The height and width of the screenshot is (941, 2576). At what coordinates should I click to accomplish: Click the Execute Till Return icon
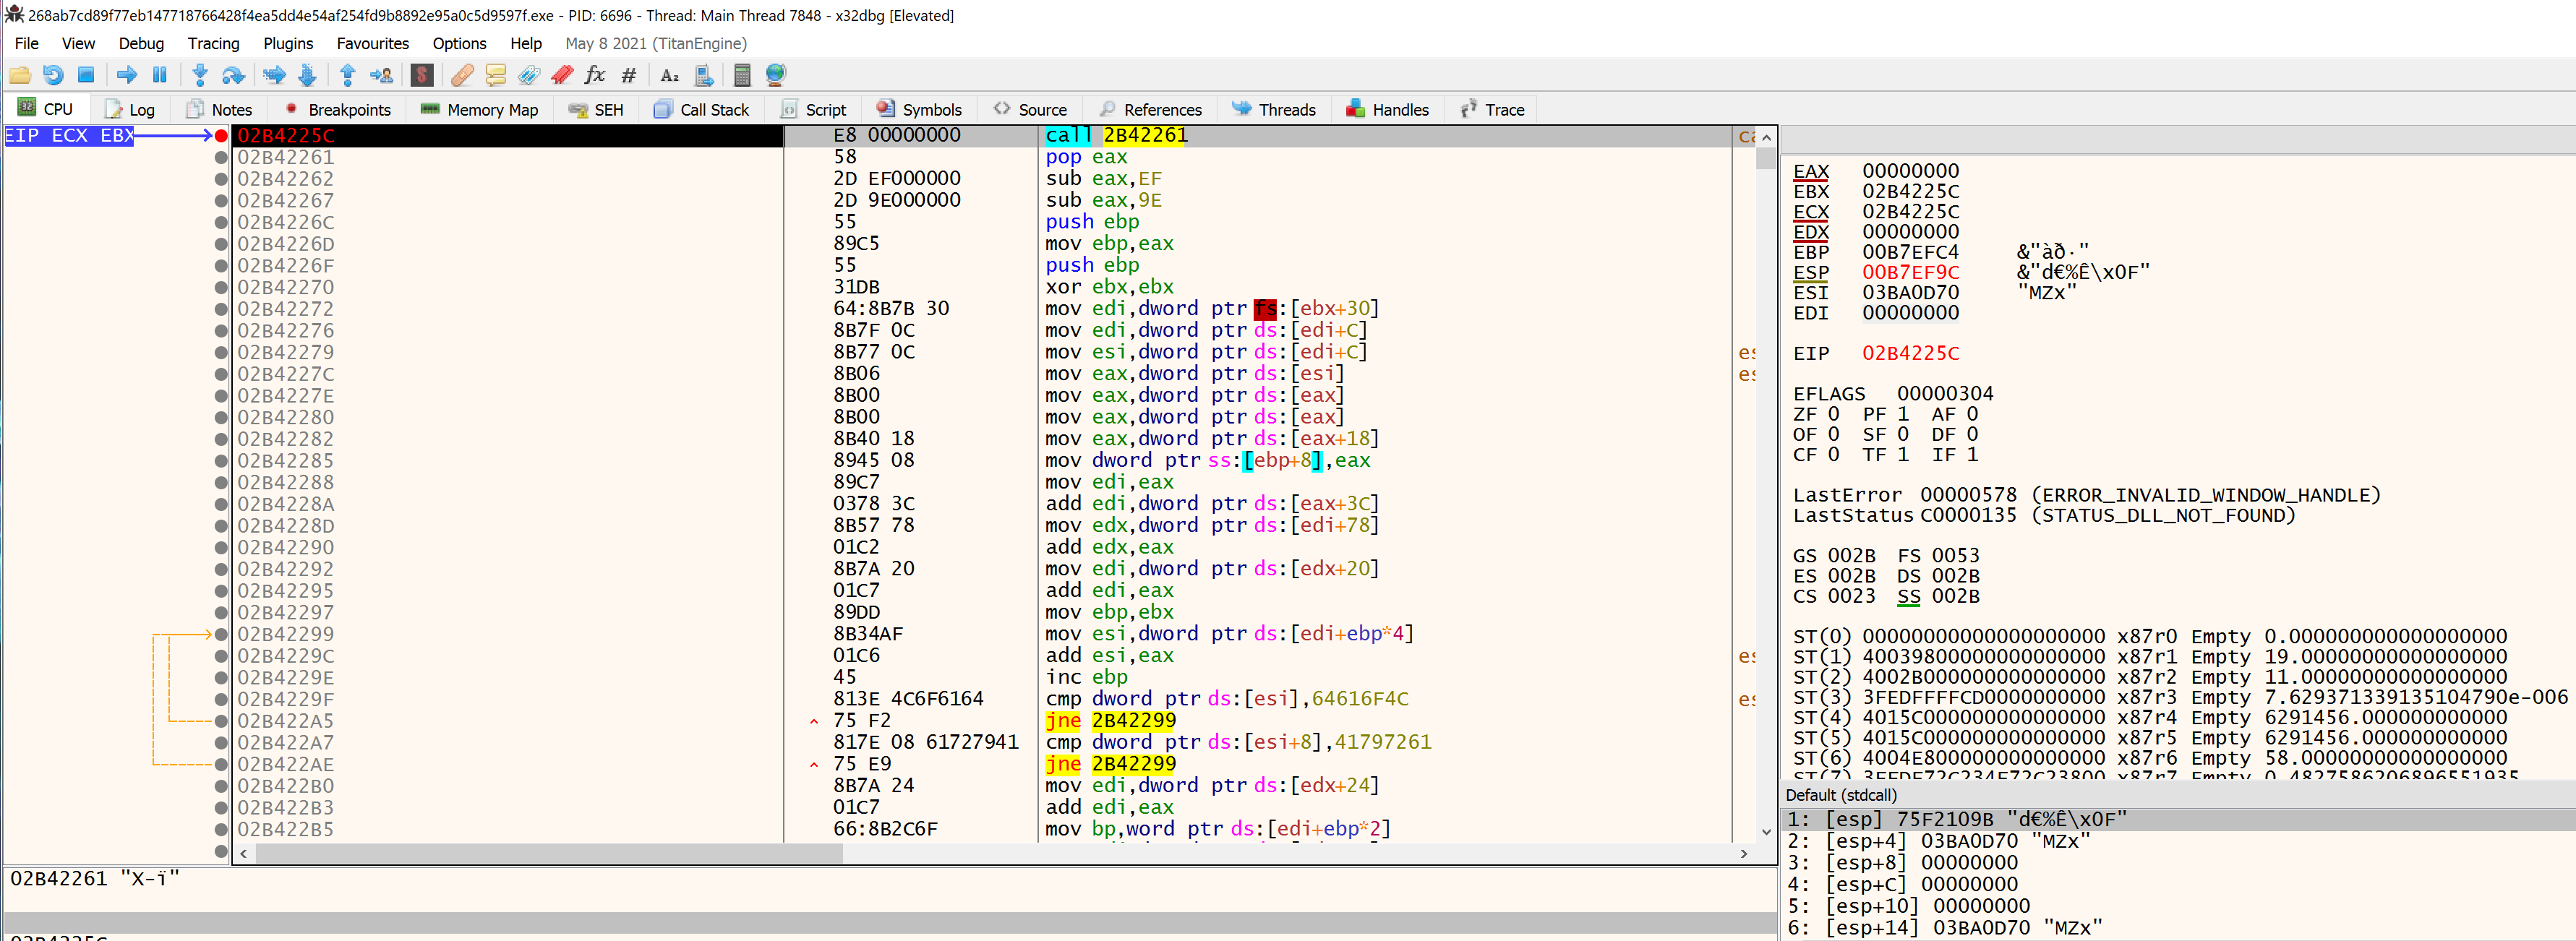(x=348, y=75)
